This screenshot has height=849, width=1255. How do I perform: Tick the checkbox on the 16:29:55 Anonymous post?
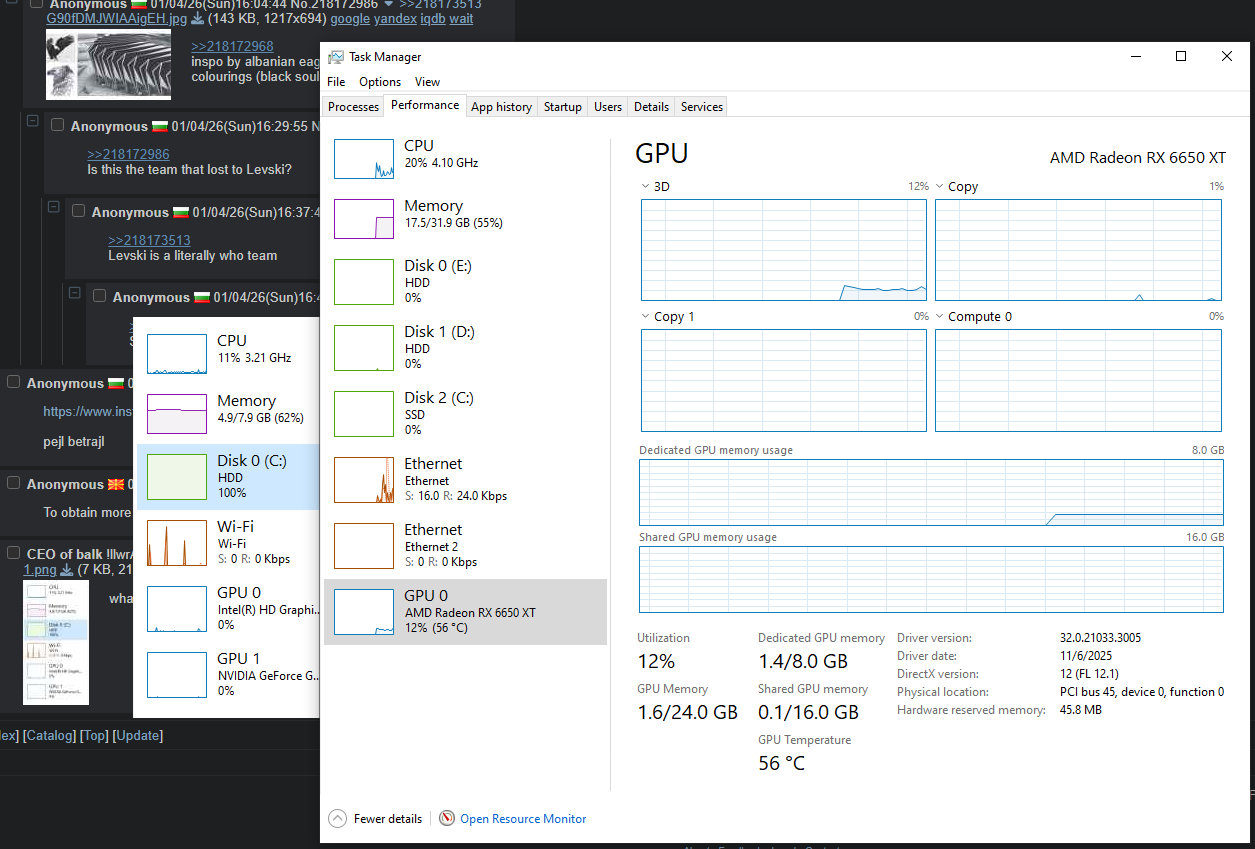click(x=58, y=125)
